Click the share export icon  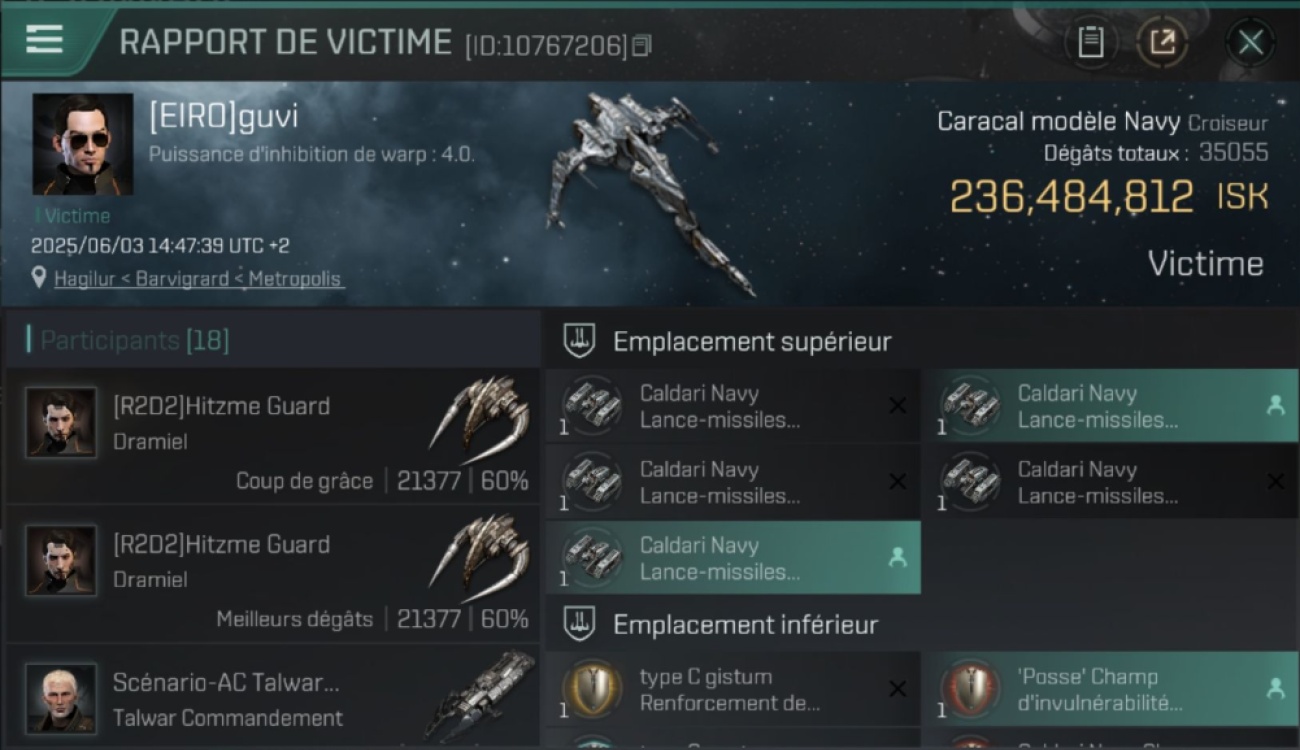pos(1162,42)
